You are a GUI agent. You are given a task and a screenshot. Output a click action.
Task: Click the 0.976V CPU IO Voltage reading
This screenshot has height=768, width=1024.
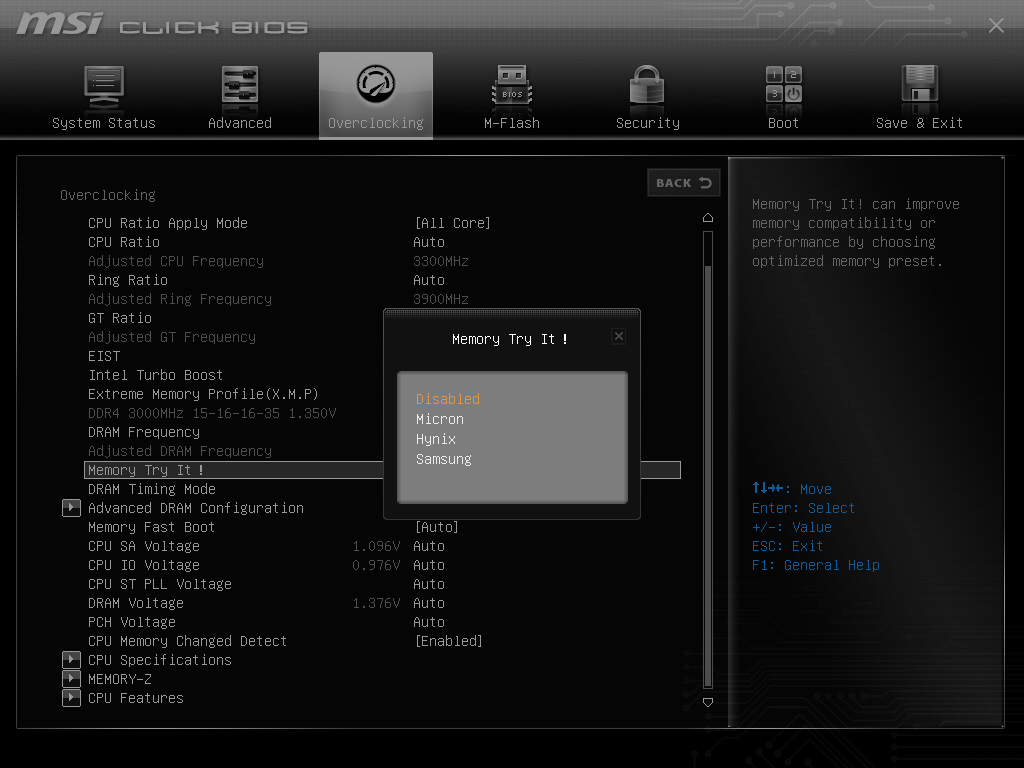pyautogui.click(x=376, y=565)
